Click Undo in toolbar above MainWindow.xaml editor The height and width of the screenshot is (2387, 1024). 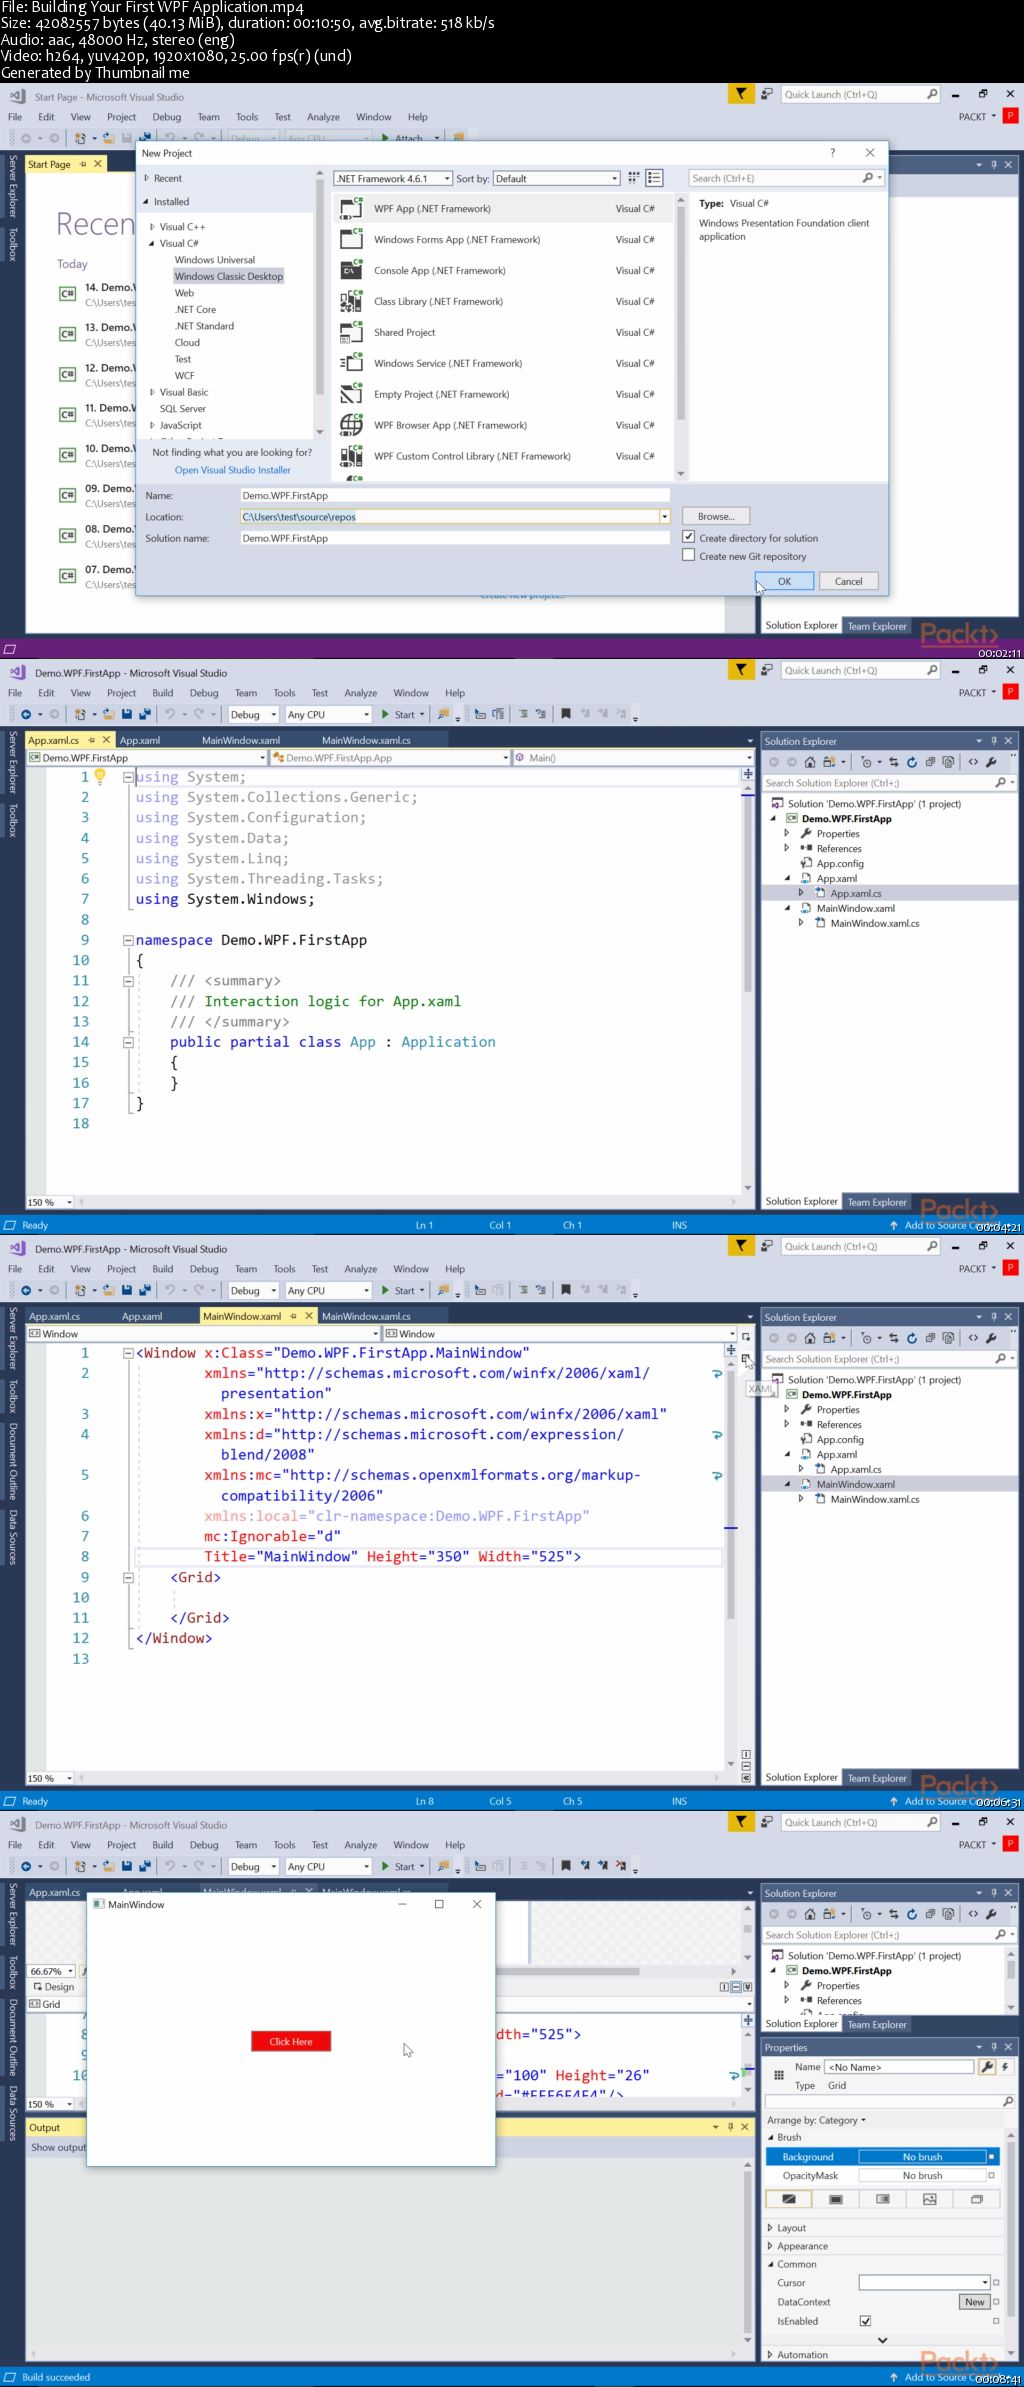pos(170,1290)
